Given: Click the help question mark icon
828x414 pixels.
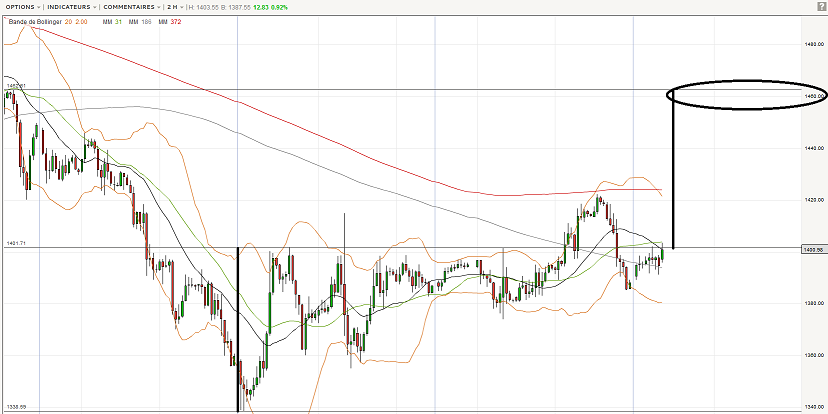Looking at the screenshot, I should pos(821,7).
